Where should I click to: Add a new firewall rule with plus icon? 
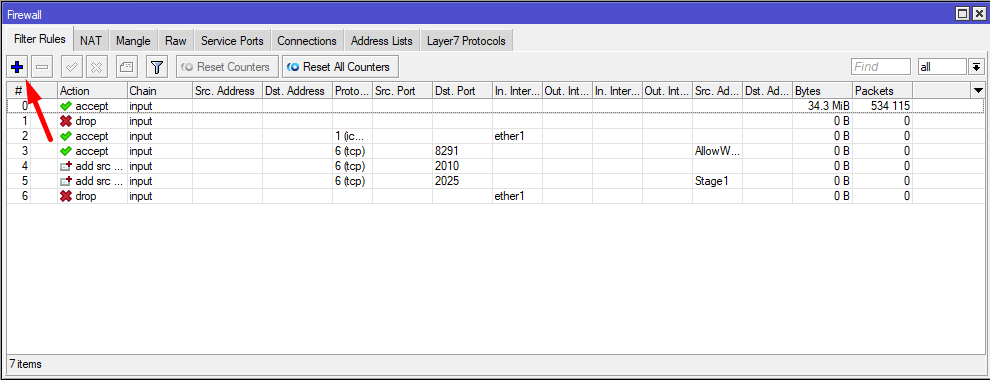click(x=17, y=66)
